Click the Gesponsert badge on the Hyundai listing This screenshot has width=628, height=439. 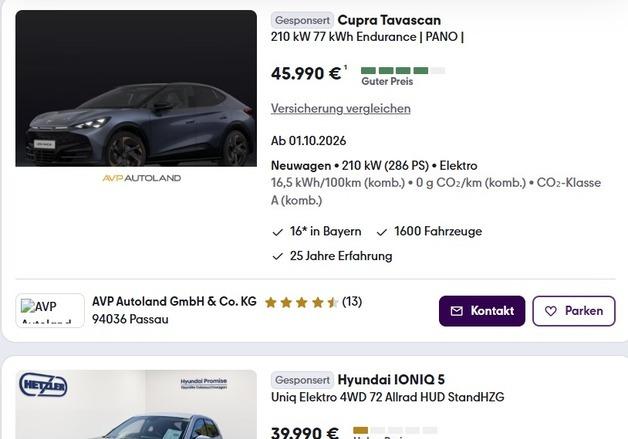(x=302, y=380)
